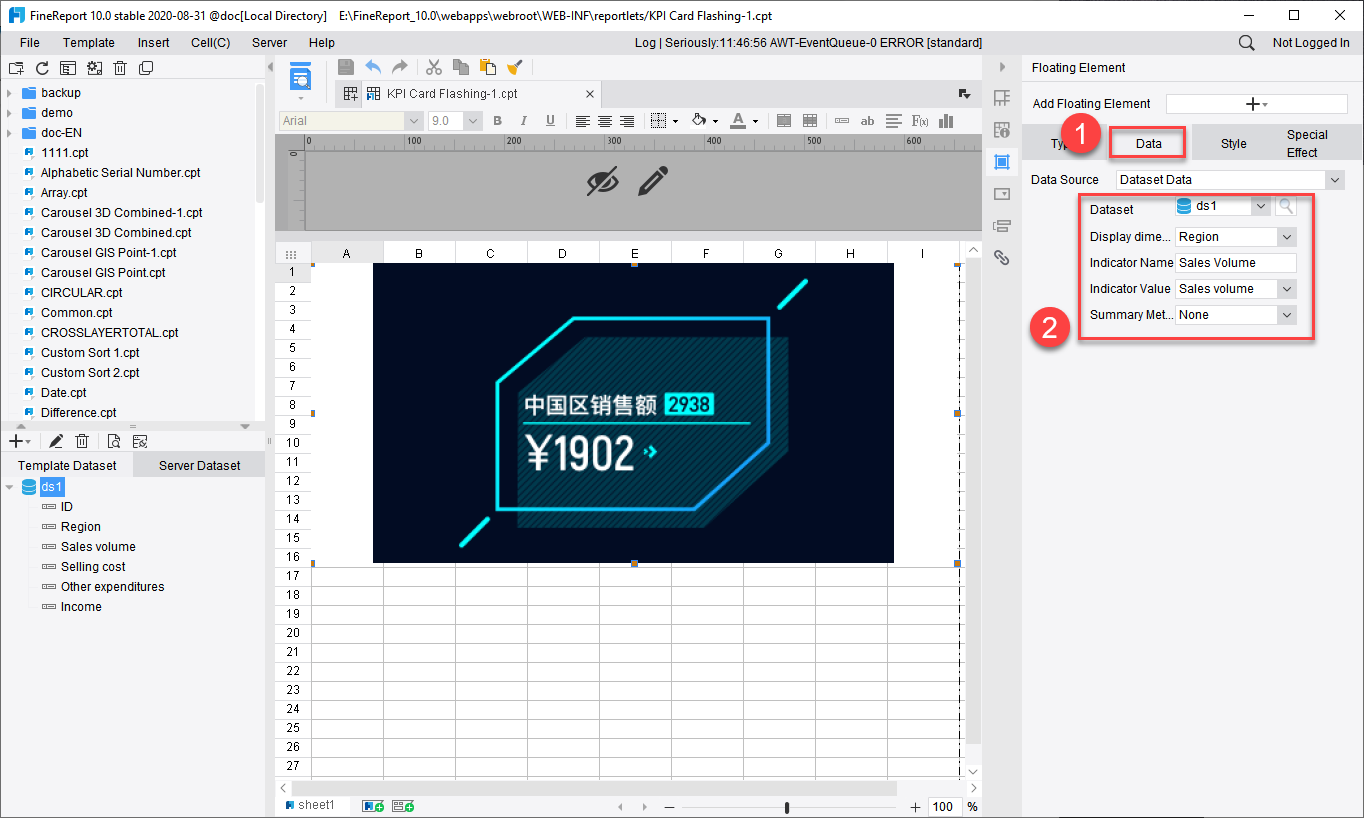Toggle bold formatting
Image resolution: width=1364 pixels, height=818 pixels.
pos(497,121)
